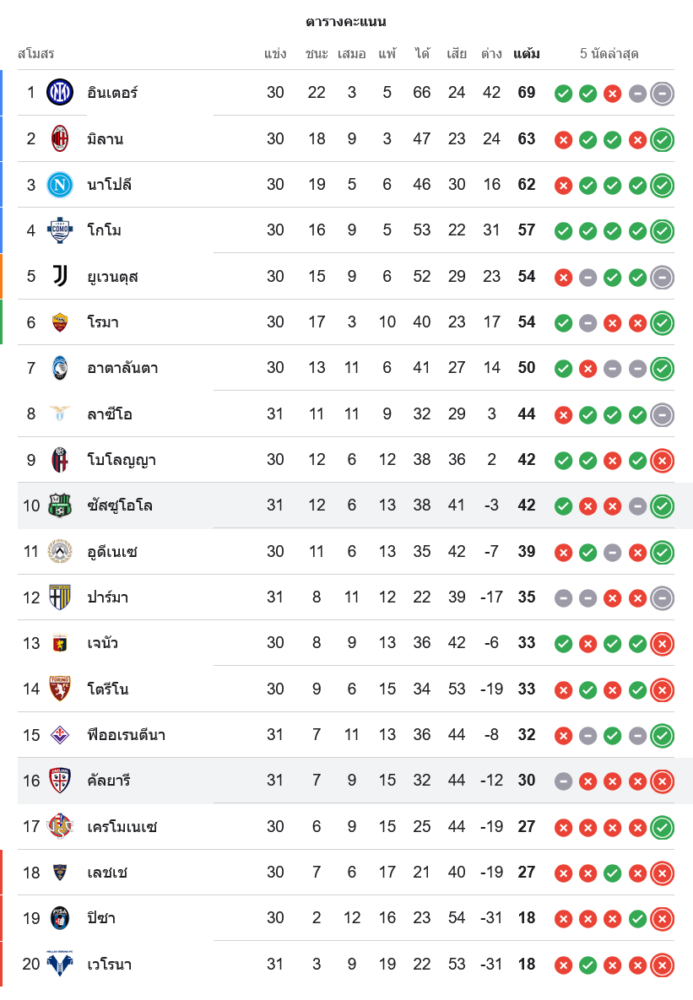The image size is (693, 1000).
Task: Click the AC Milan club crest
Action: 60,139
